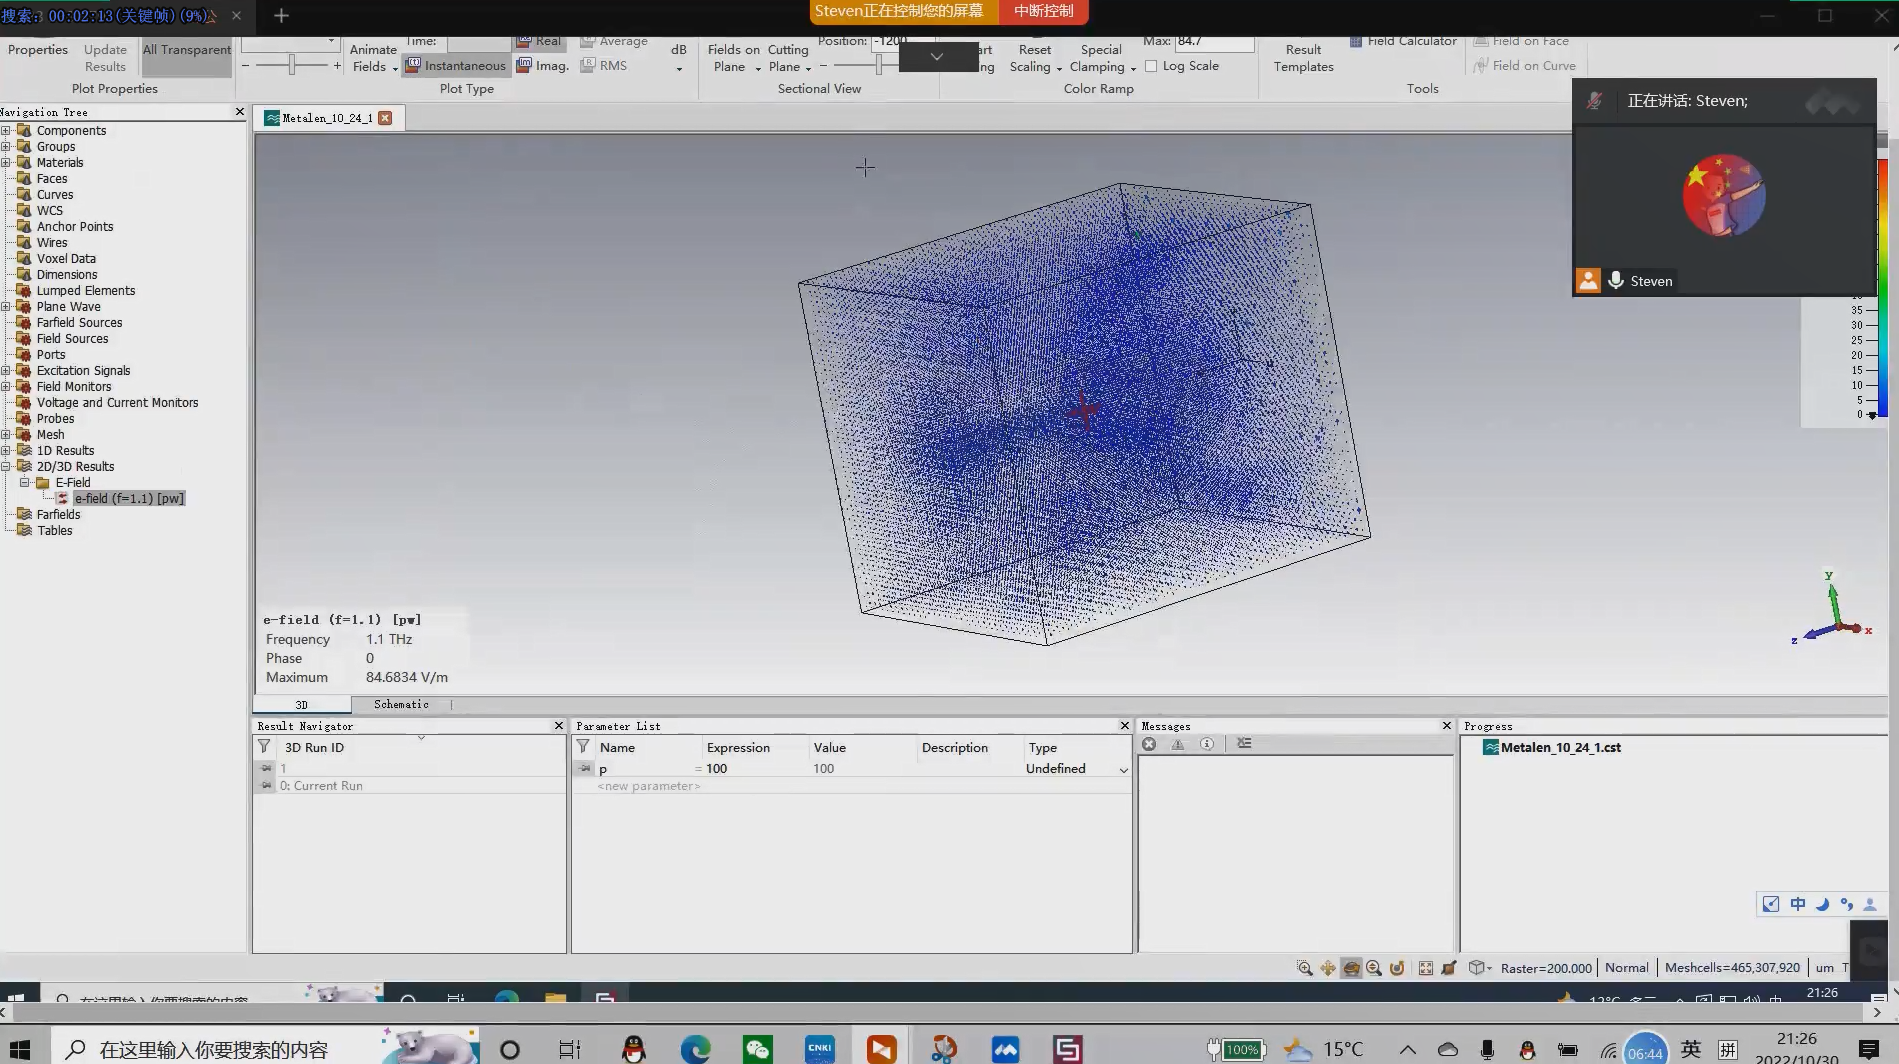Open Fields on Plane dropdown
Image resolution: width=1899 pixels, height=1064 pixels.
click(734, 58)
